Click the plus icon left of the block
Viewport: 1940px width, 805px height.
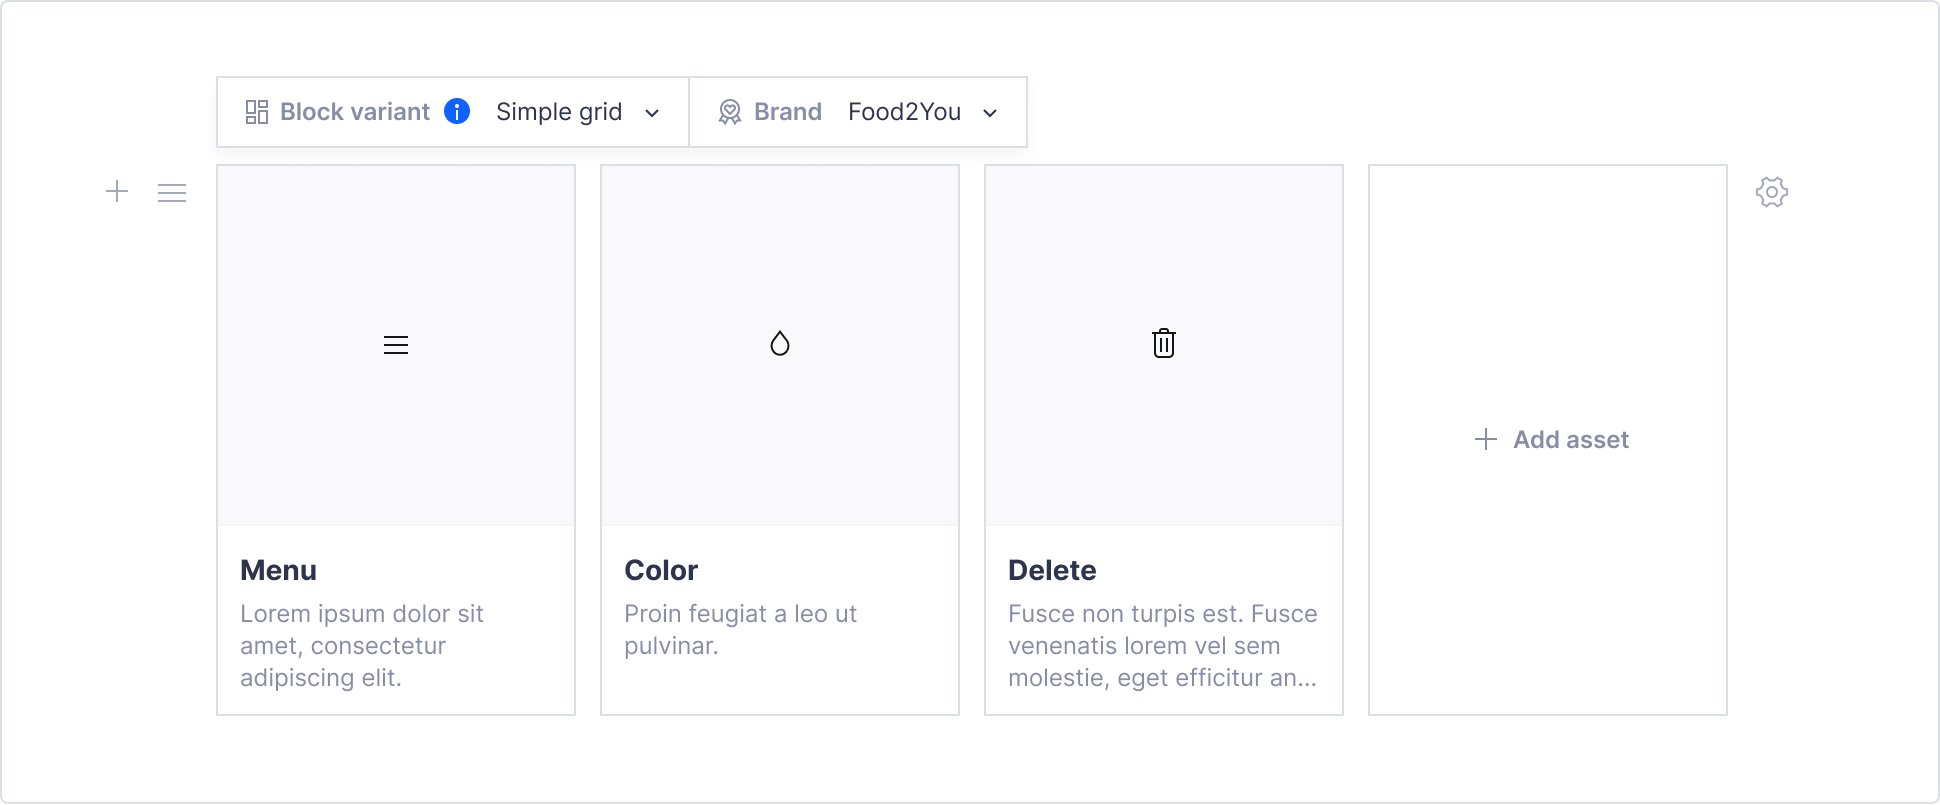tap(117, 191)
